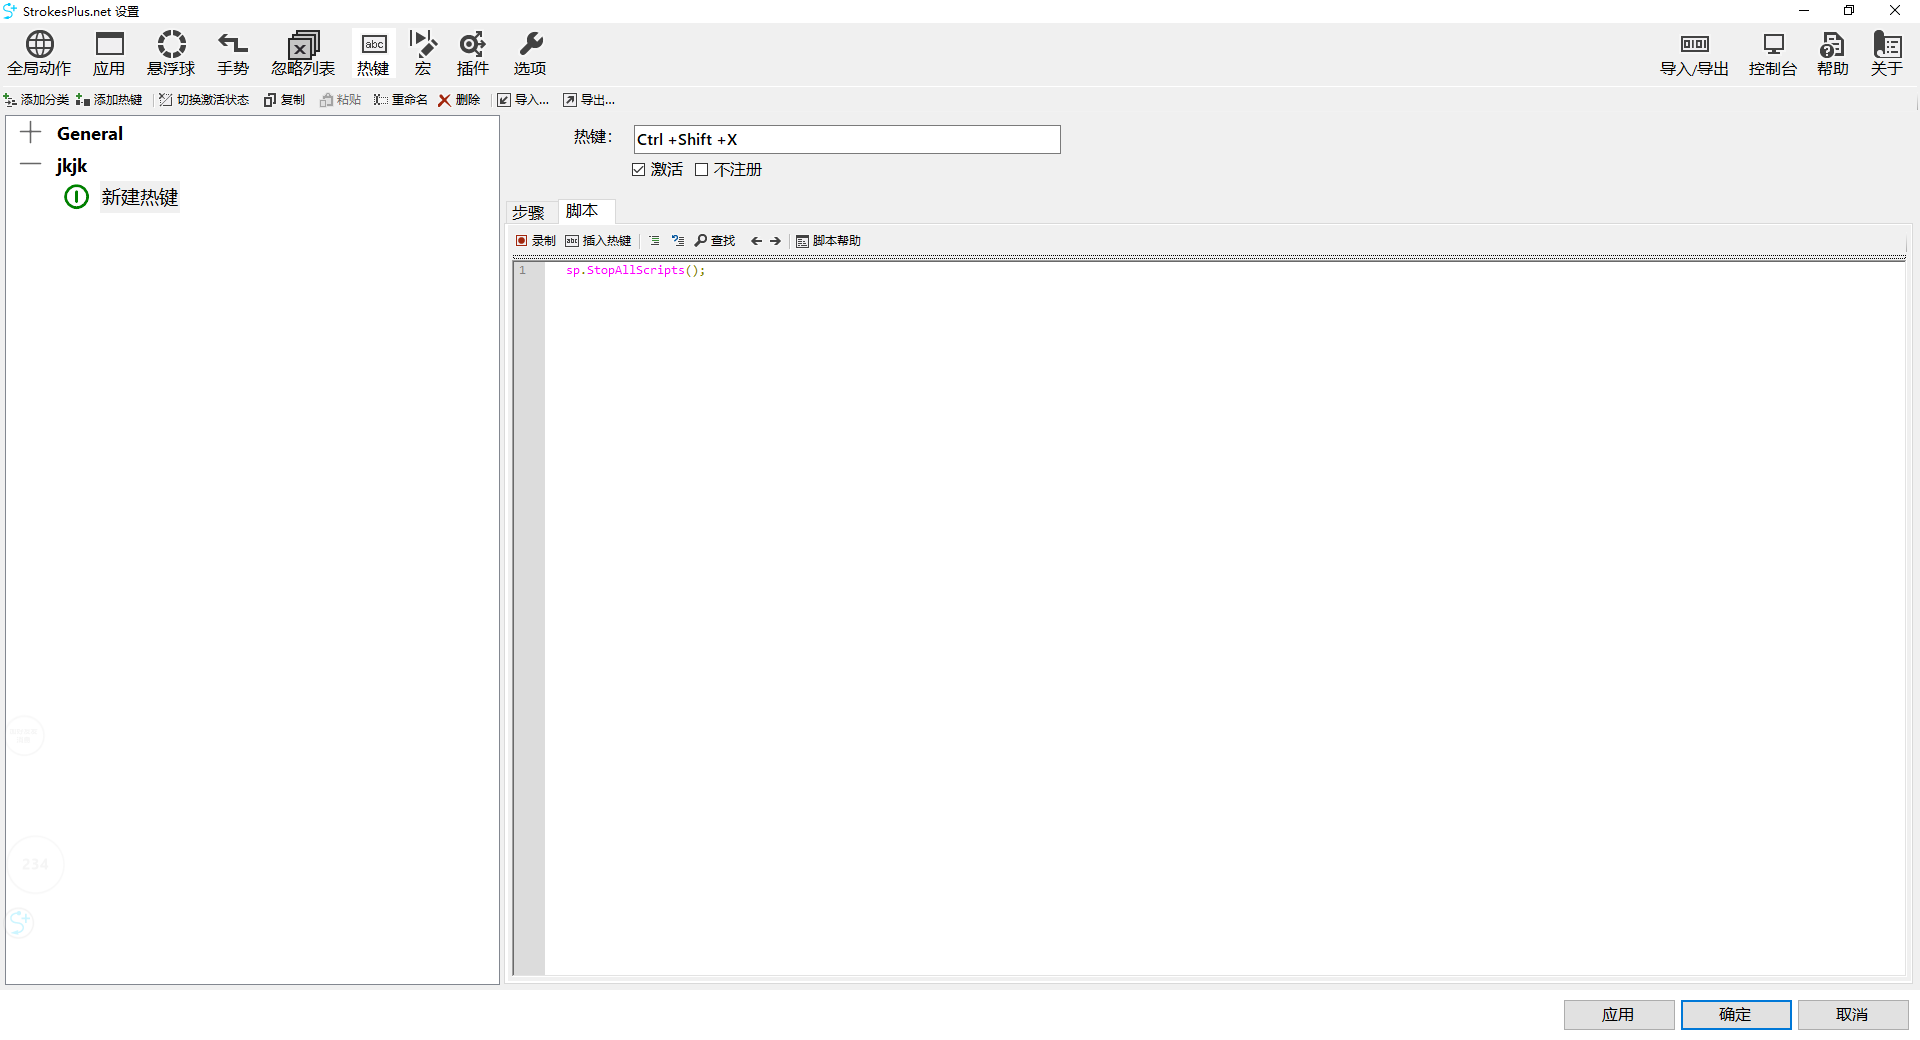Open the 全局动作 (Global Actions) section
1920x1040 pixels.
[40, 53]
